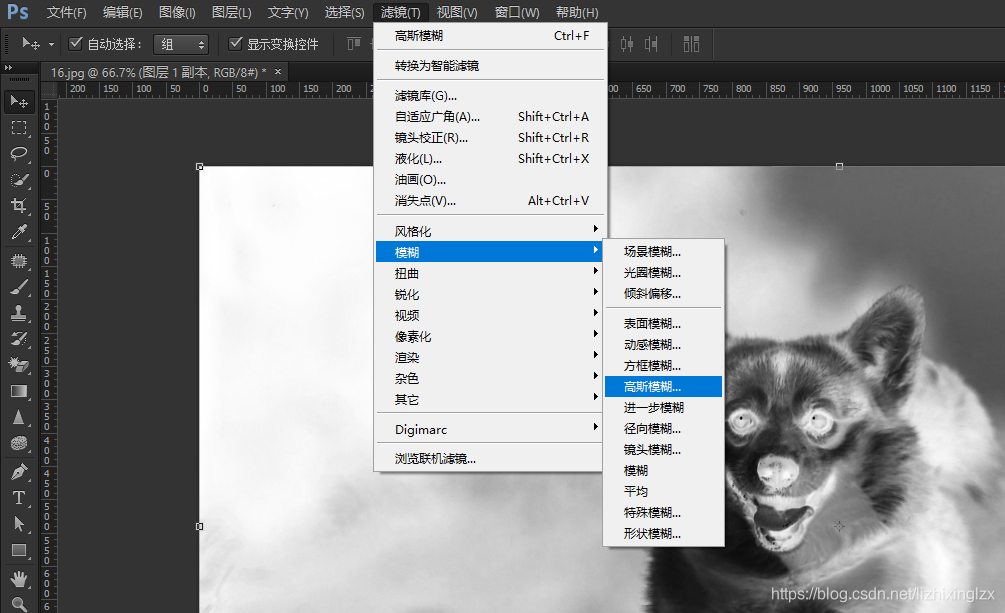
Task: Select the Clone Stamp tool
Action: (19, 313)
